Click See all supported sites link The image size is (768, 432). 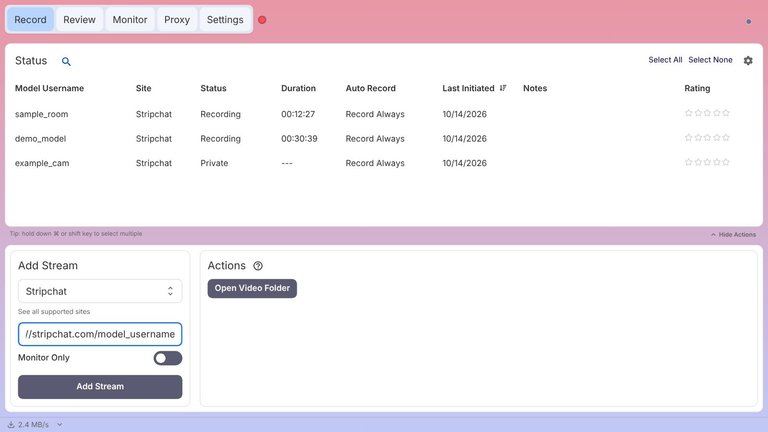(54, 312)
